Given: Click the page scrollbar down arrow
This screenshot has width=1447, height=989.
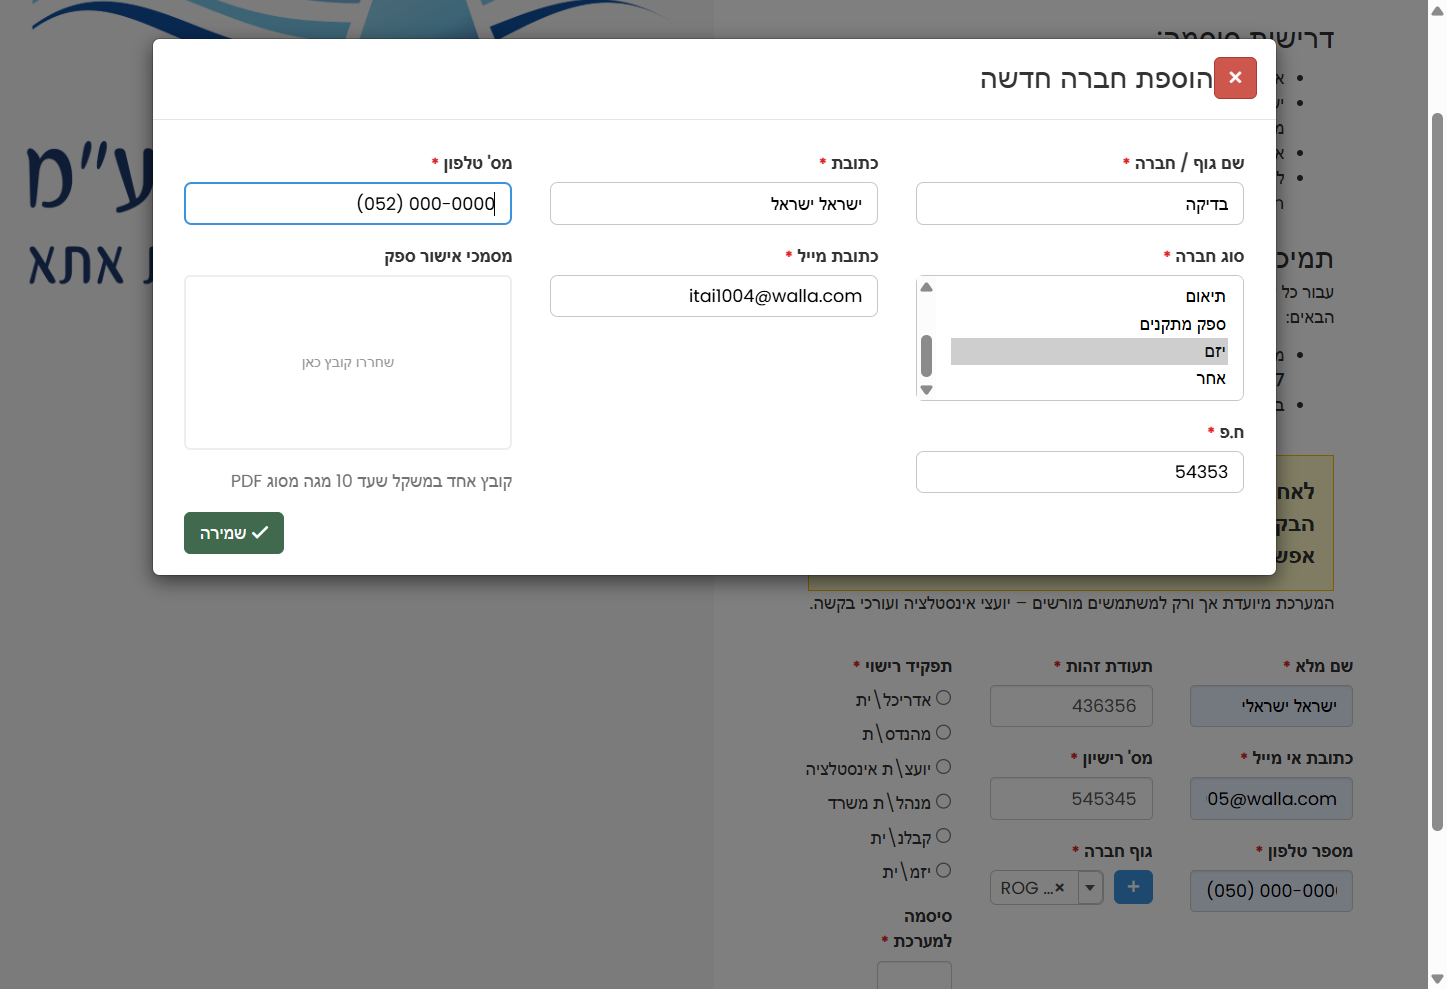Looking at the screenshot, I should 1438,979.
